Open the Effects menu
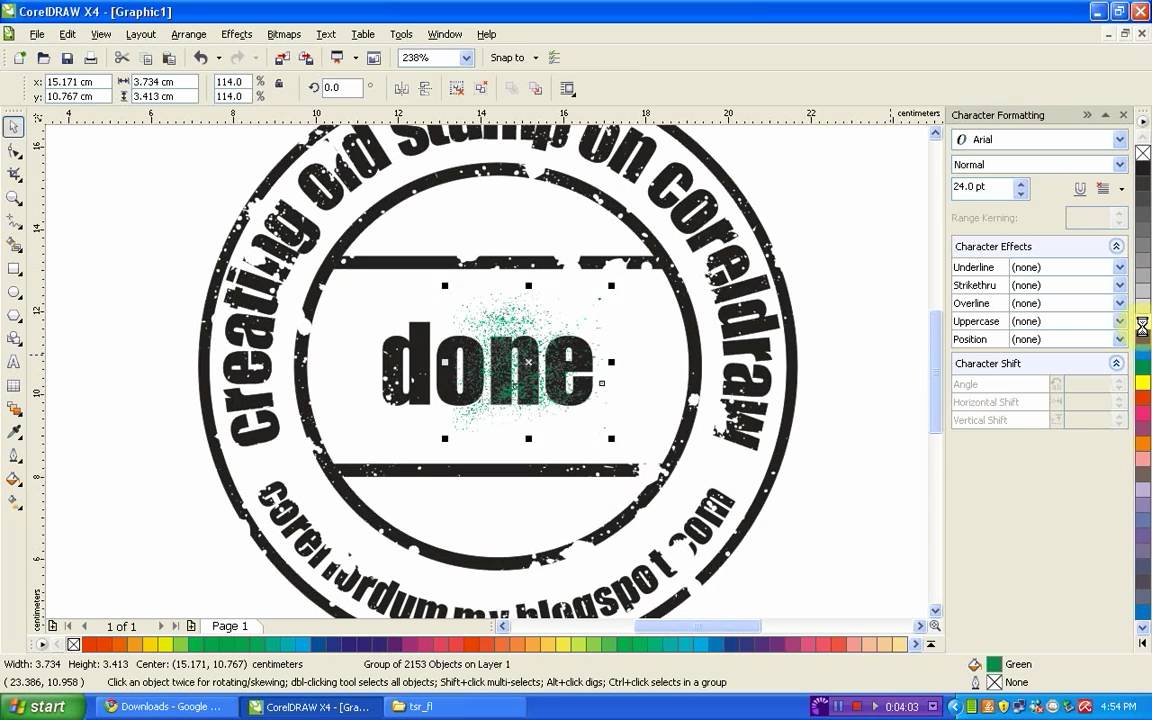The width and height of the screenshot is (1152, 720). 237,34
